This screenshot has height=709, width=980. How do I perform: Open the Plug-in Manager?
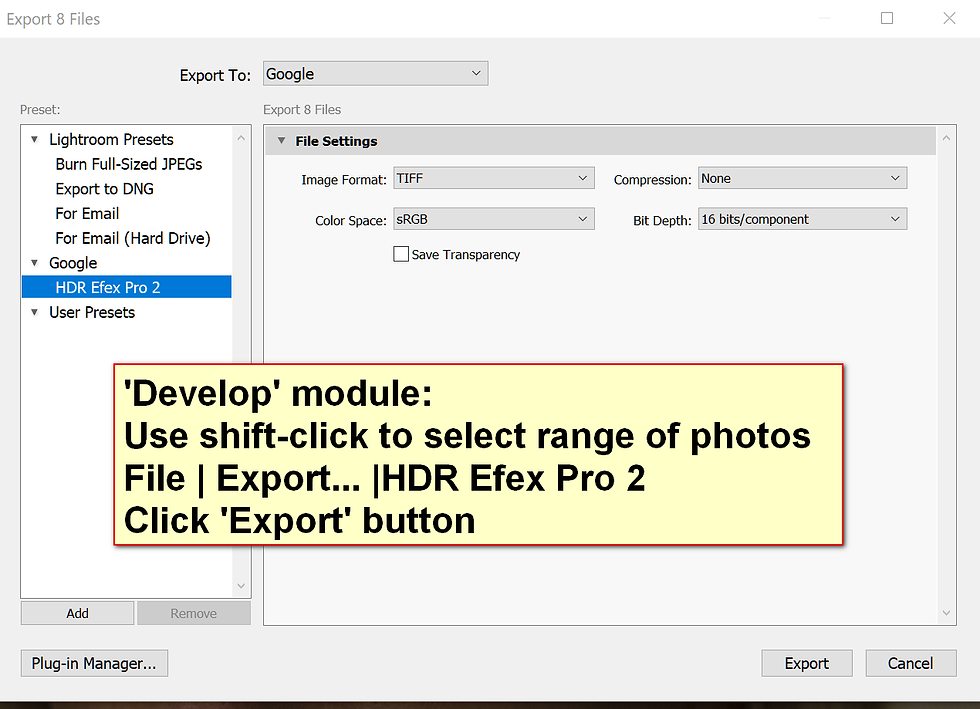click(x=94, y=663)
